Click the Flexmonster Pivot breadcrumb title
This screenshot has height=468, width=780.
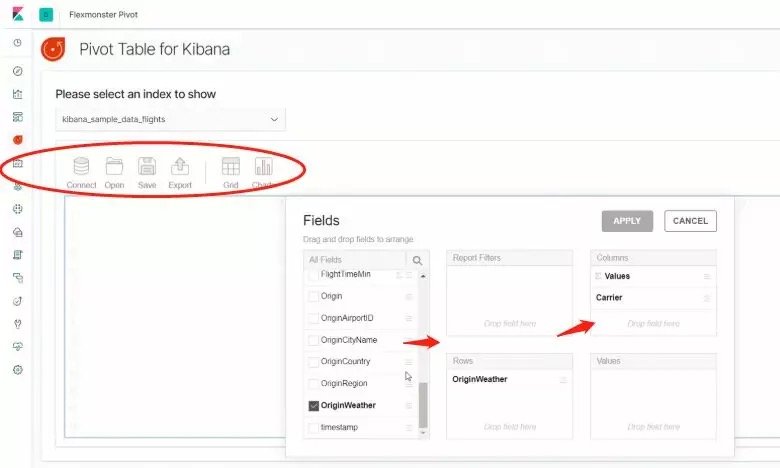(102, 15)
